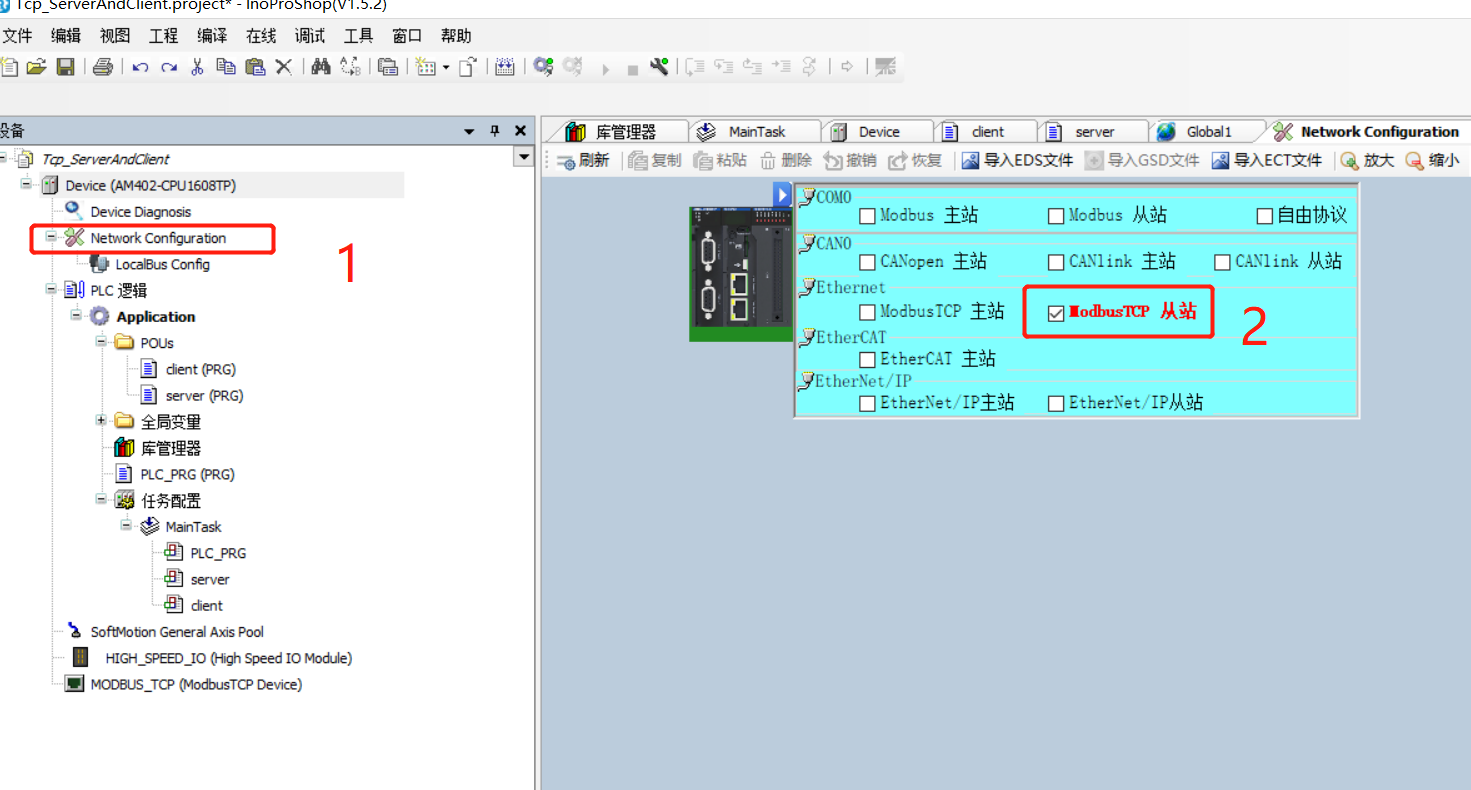Image resolution: width=1471 pixels, height=790 pixels.
Task: Open the devices panel dropdown arrow
Action: click(x=469, y=131)
